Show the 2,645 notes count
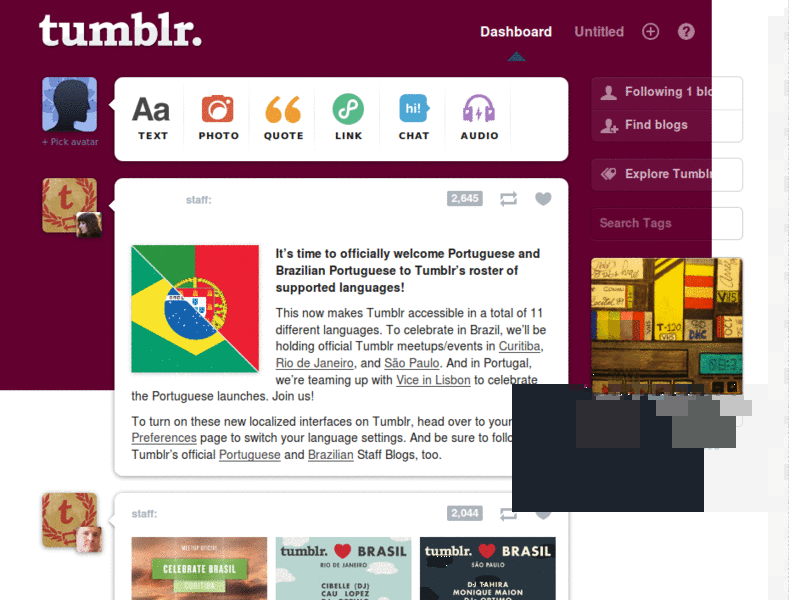The image size is (800, 600). 465,198
